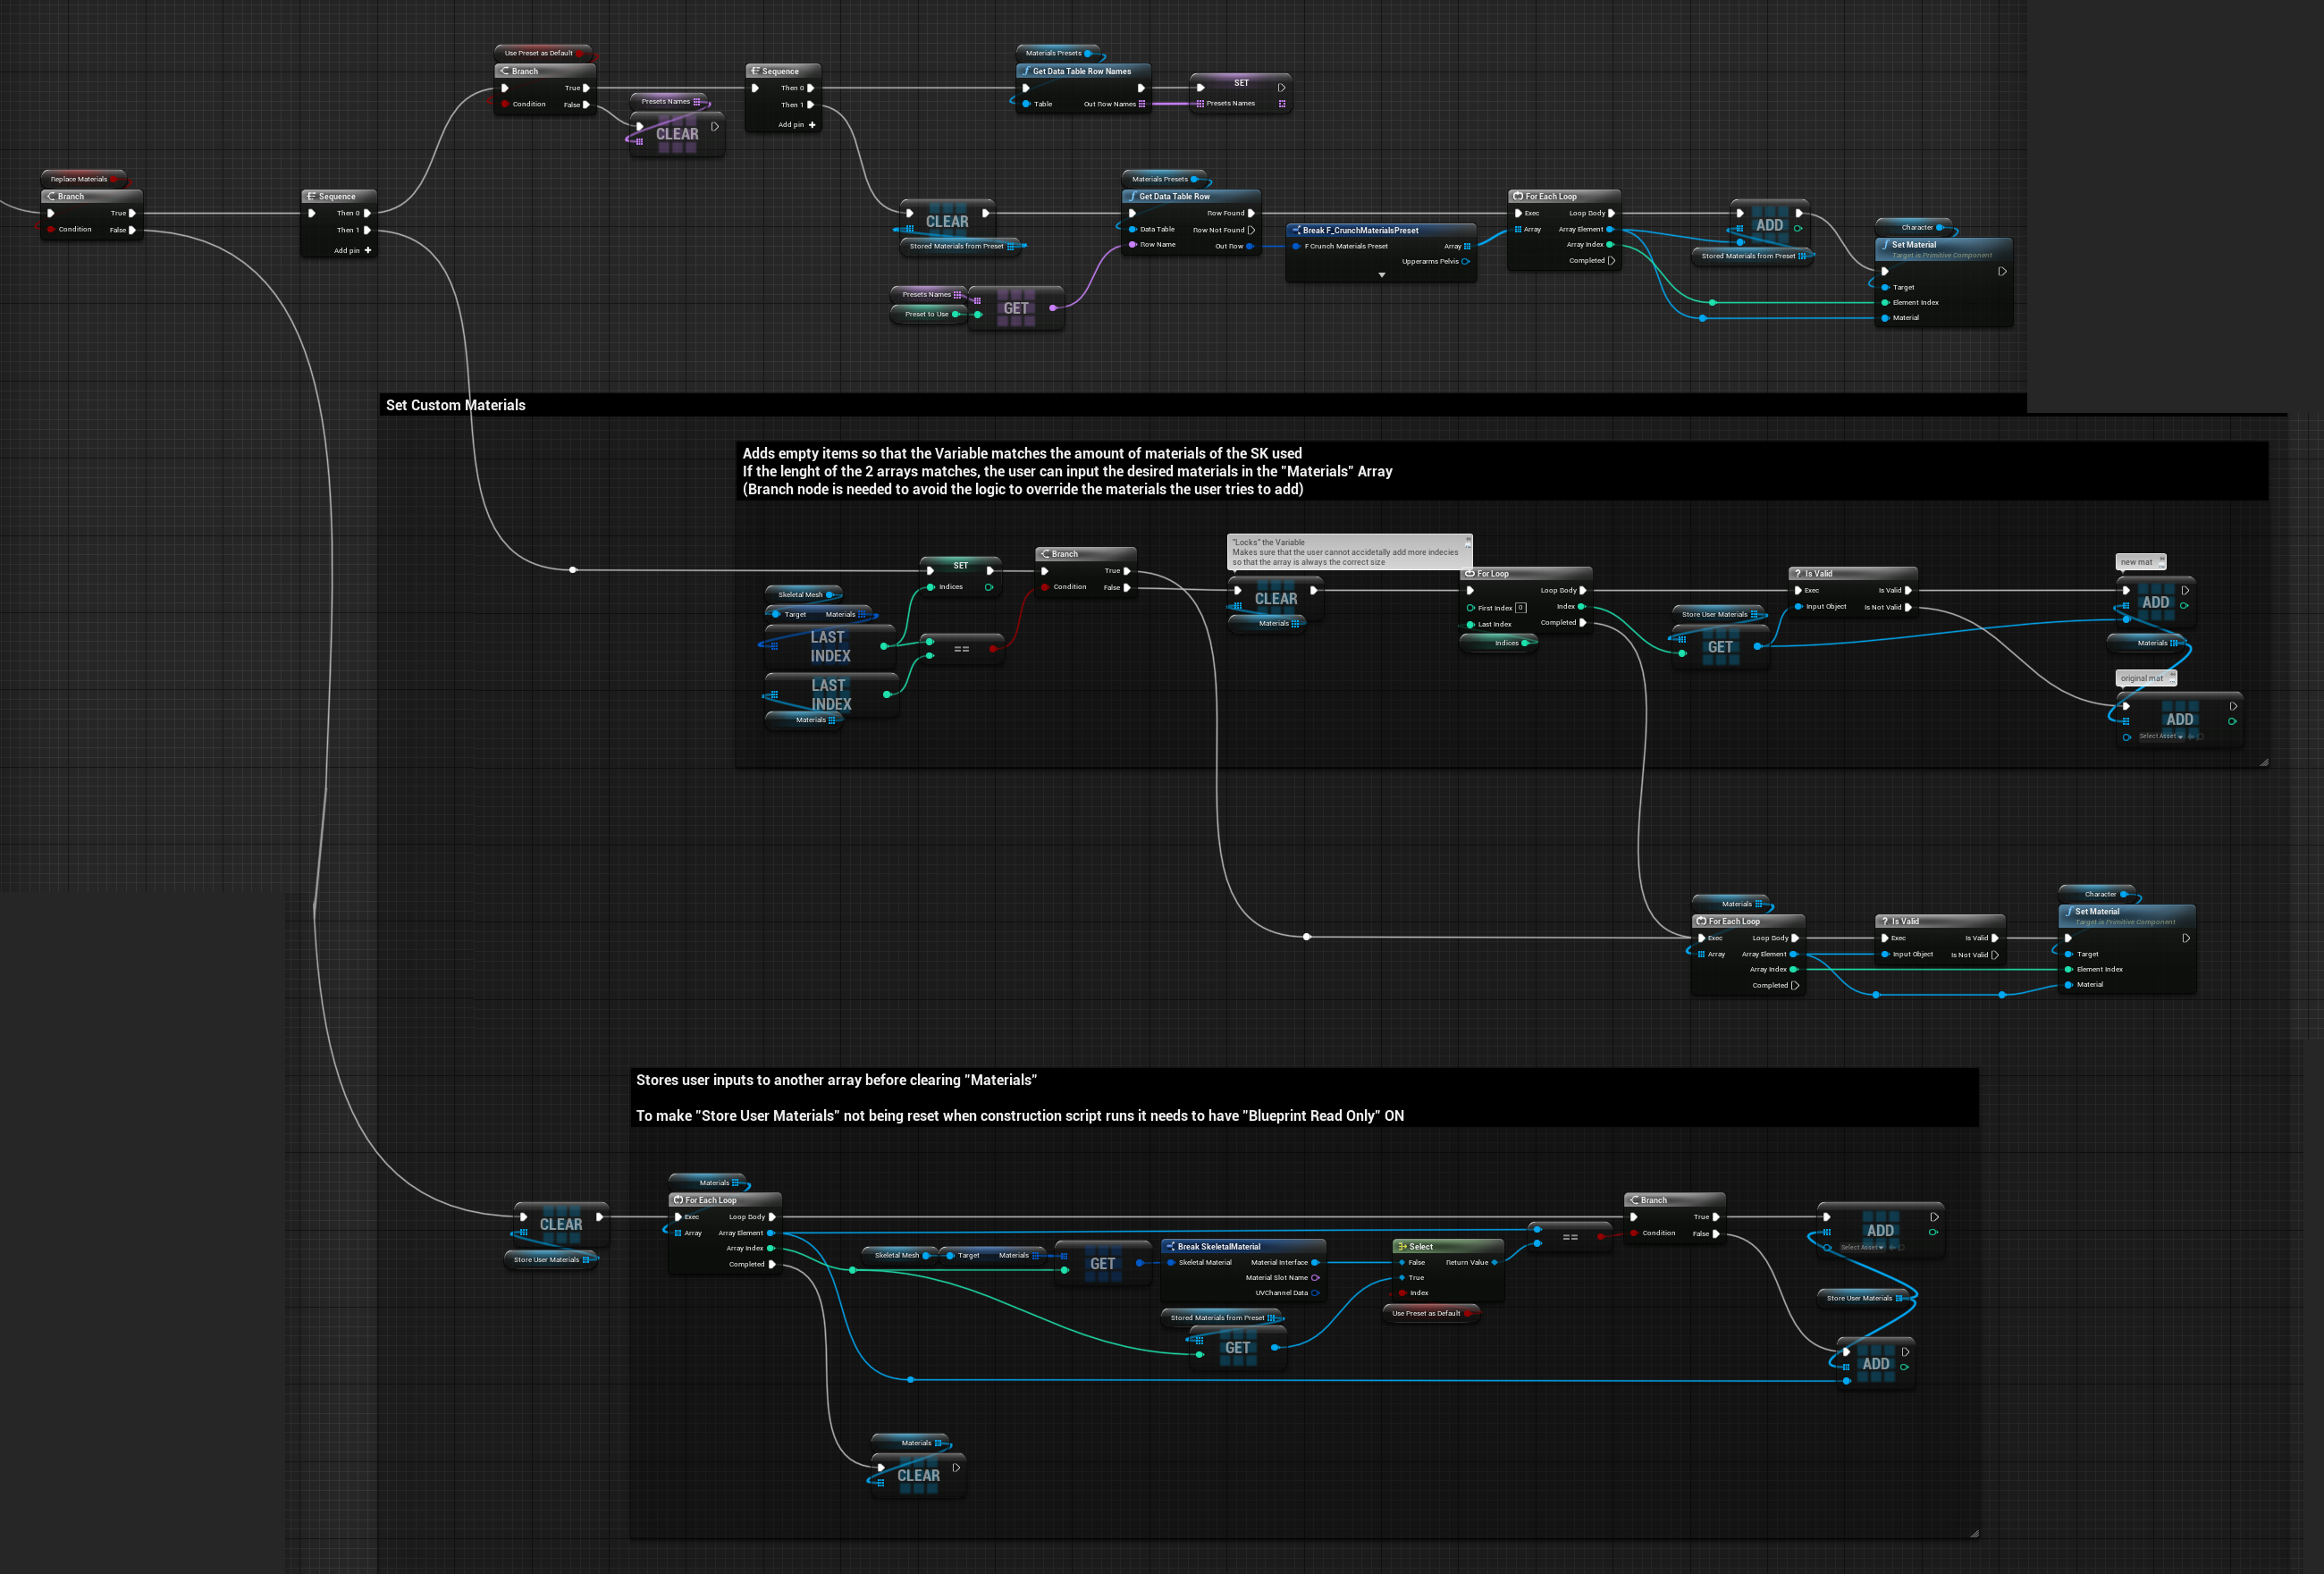This screenshot has height=1574, width=2324.
Task: Click Add pin on Sequence after Use Preset Branch
Action: (797, 125)
